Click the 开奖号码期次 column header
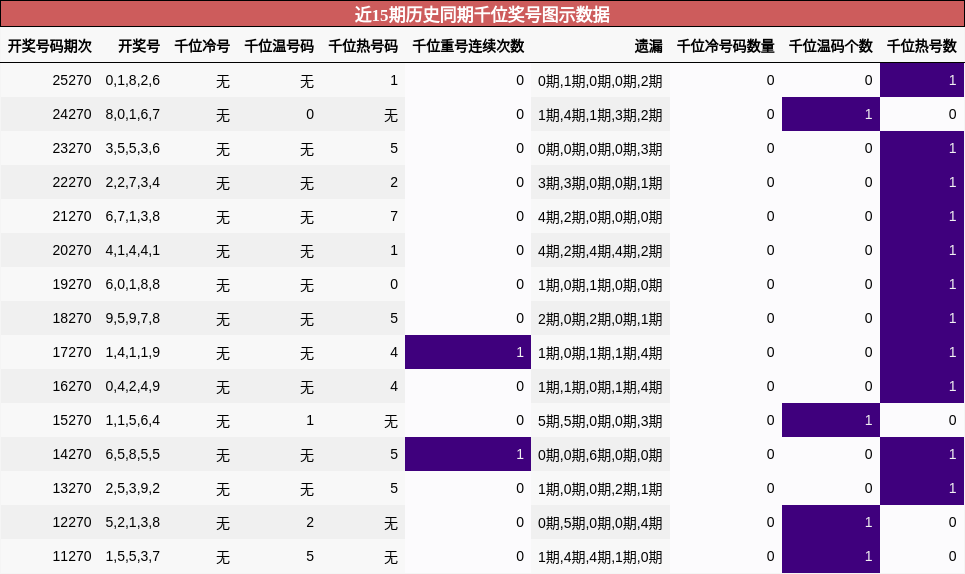 pyautogui.click(x=49, y=46)
